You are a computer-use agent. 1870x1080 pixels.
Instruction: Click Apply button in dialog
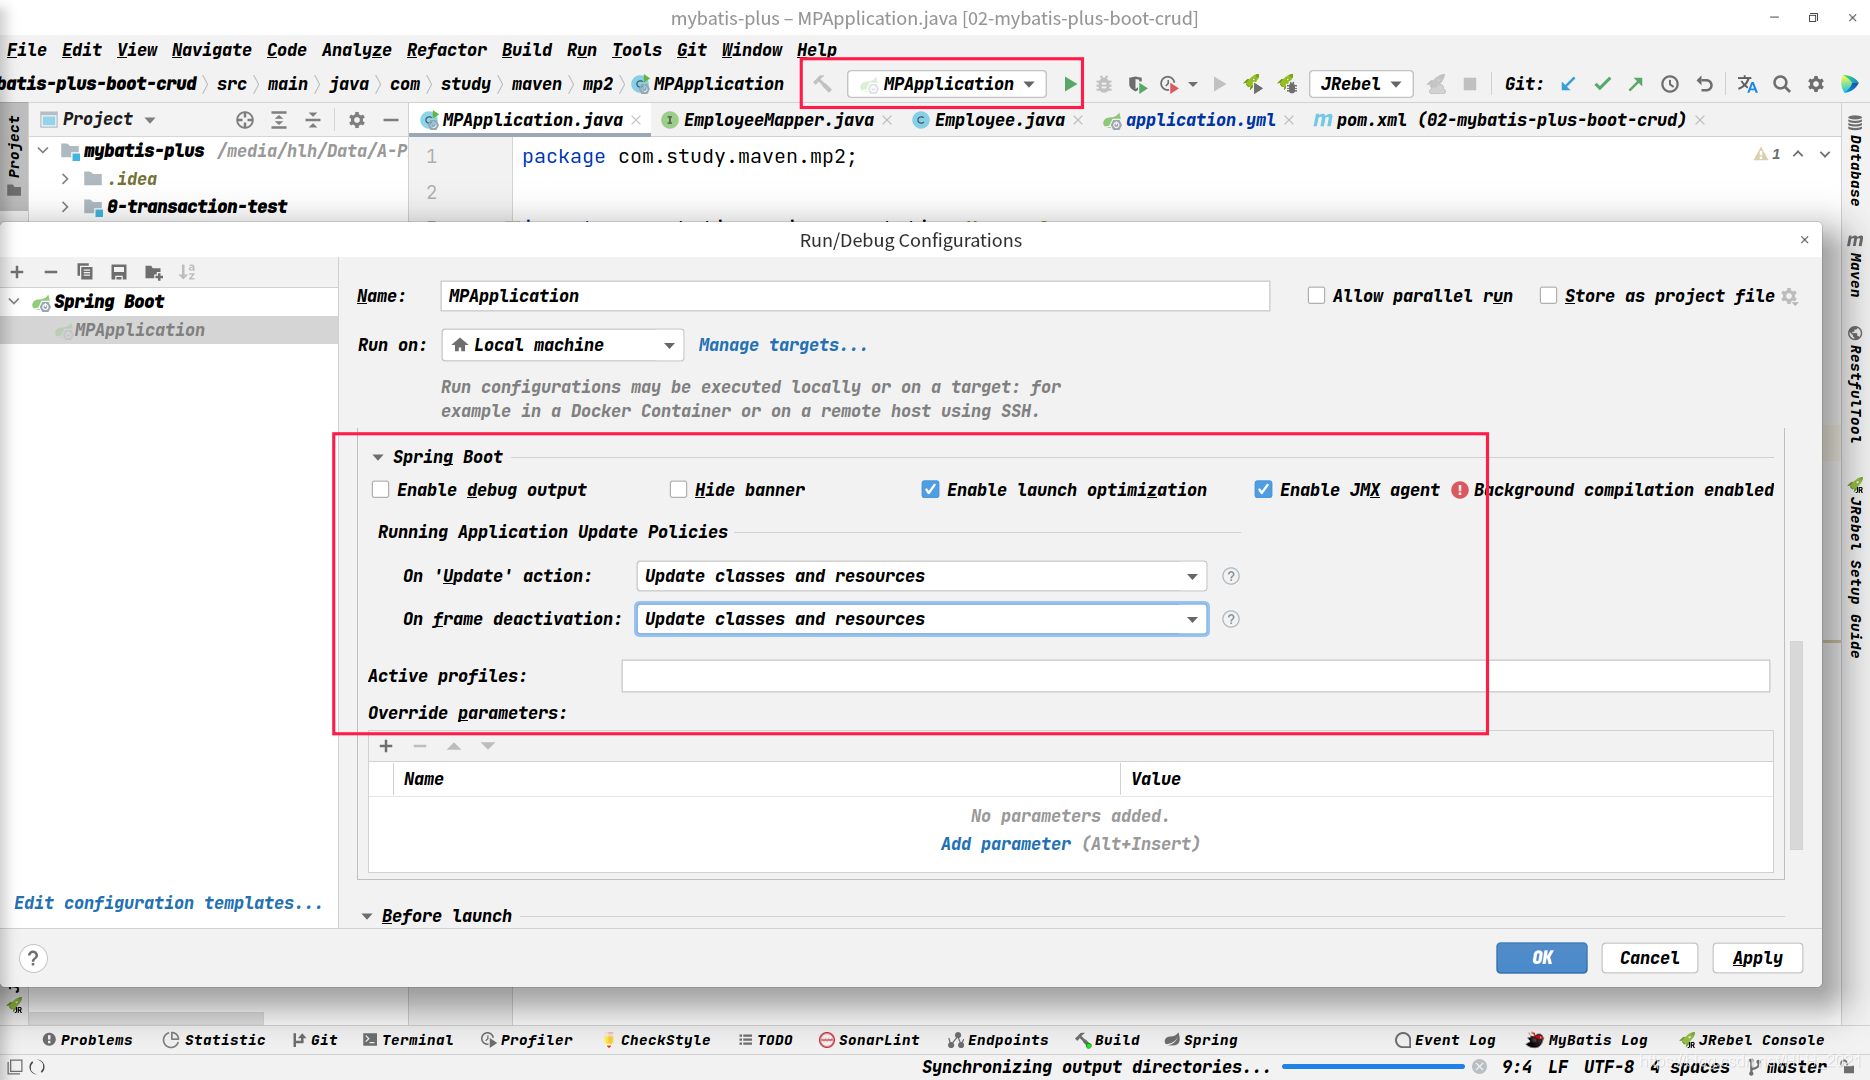pos(1757,958)
